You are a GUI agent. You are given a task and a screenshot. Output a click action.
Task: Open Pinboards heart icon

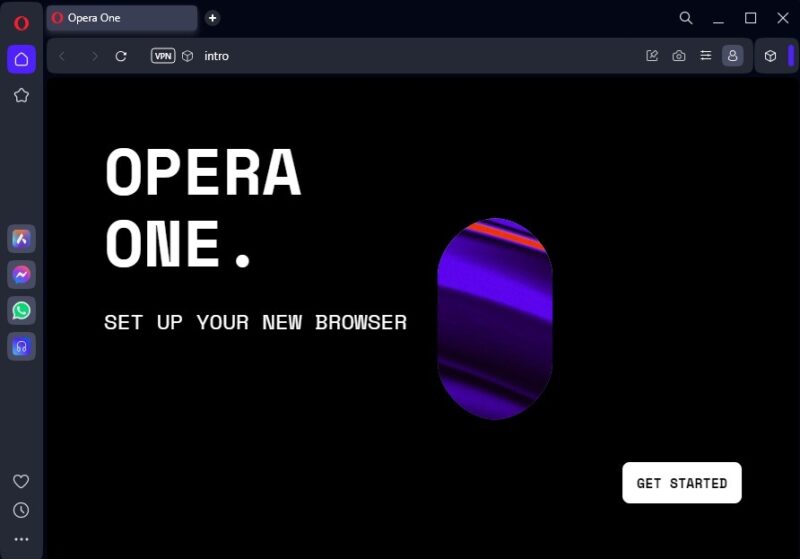[x=21, y=481]
